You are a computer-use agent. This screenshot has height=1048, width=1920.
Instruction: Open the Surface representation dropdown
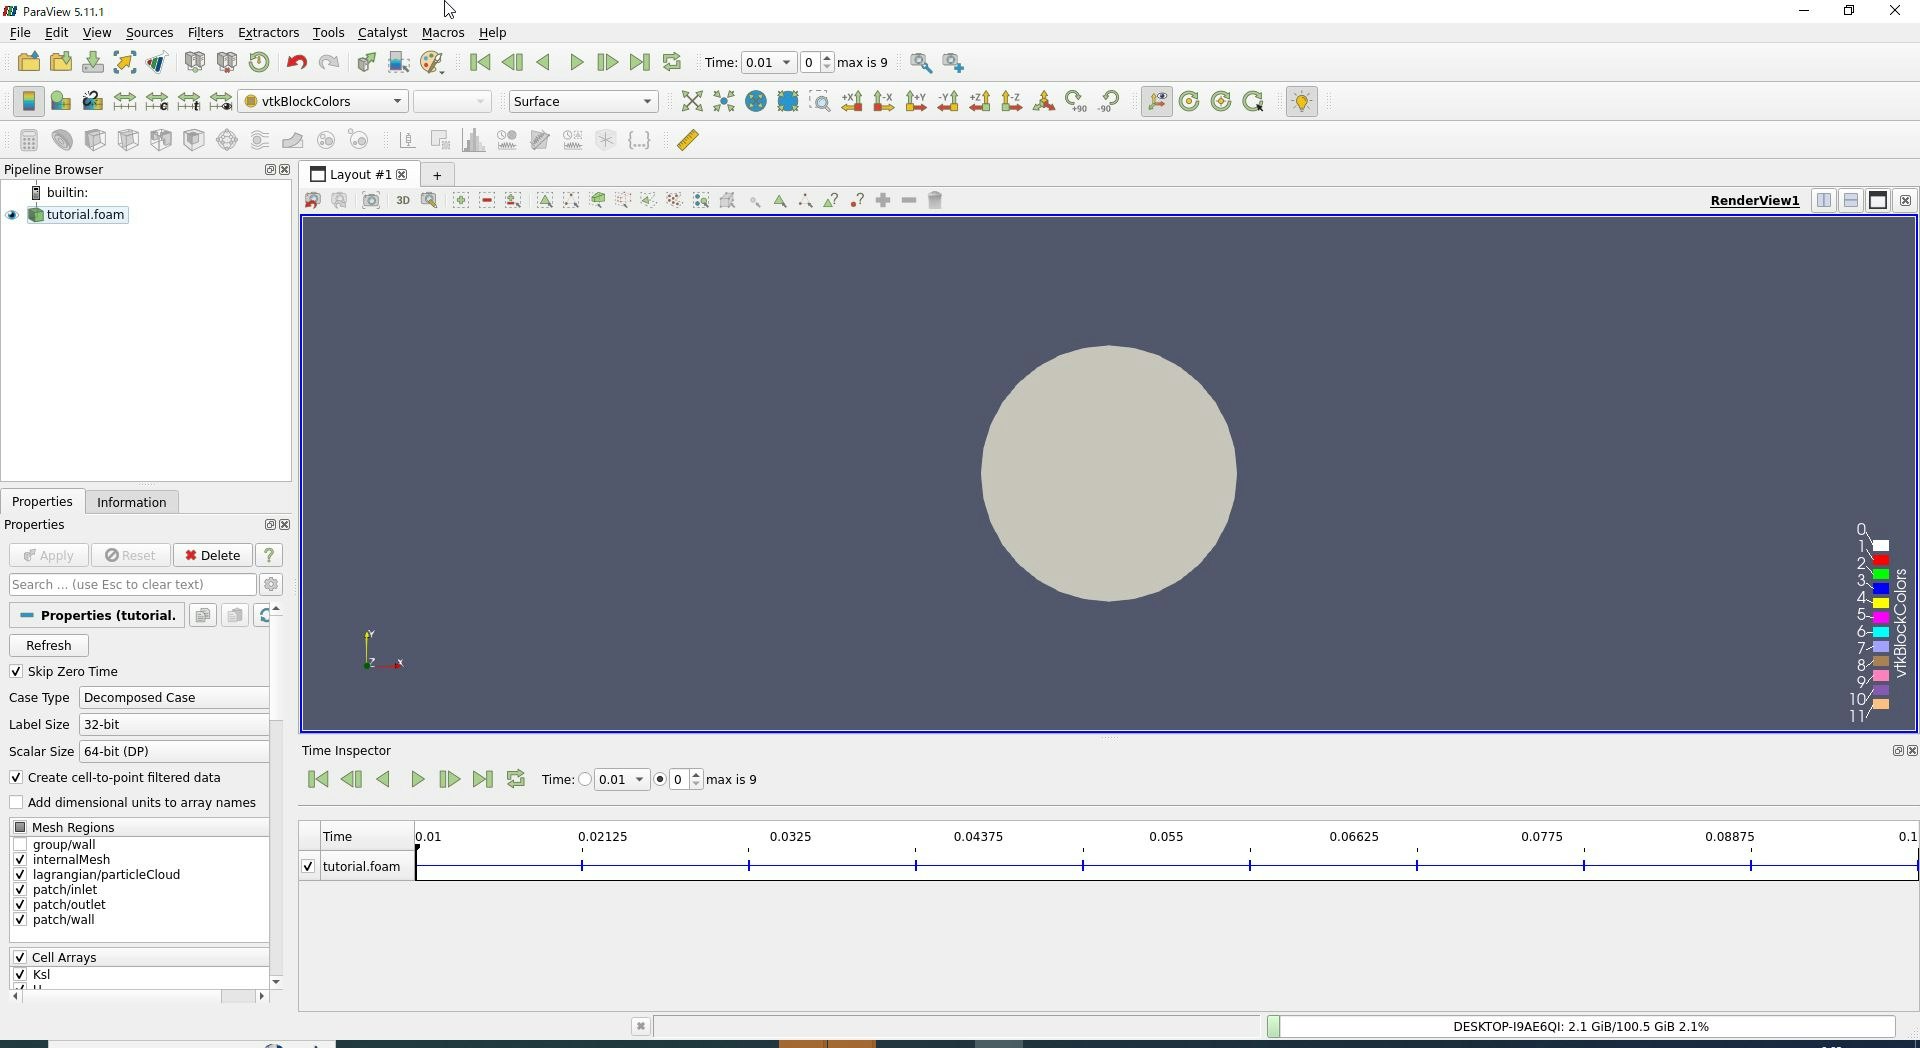point(583,102)
